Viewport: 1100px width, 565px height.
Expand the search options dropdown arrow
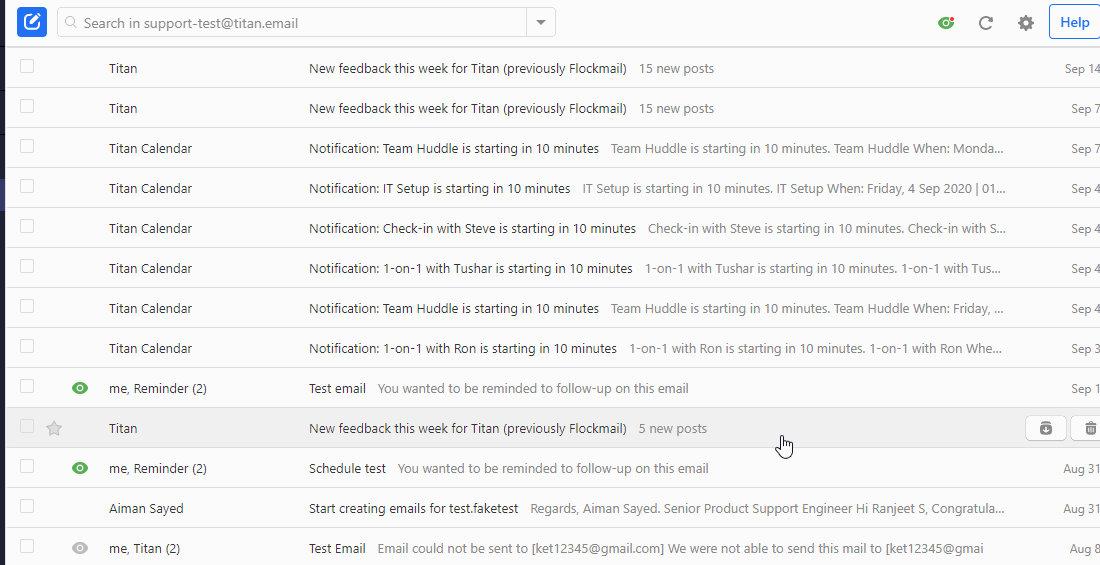[x=541, y=22]
